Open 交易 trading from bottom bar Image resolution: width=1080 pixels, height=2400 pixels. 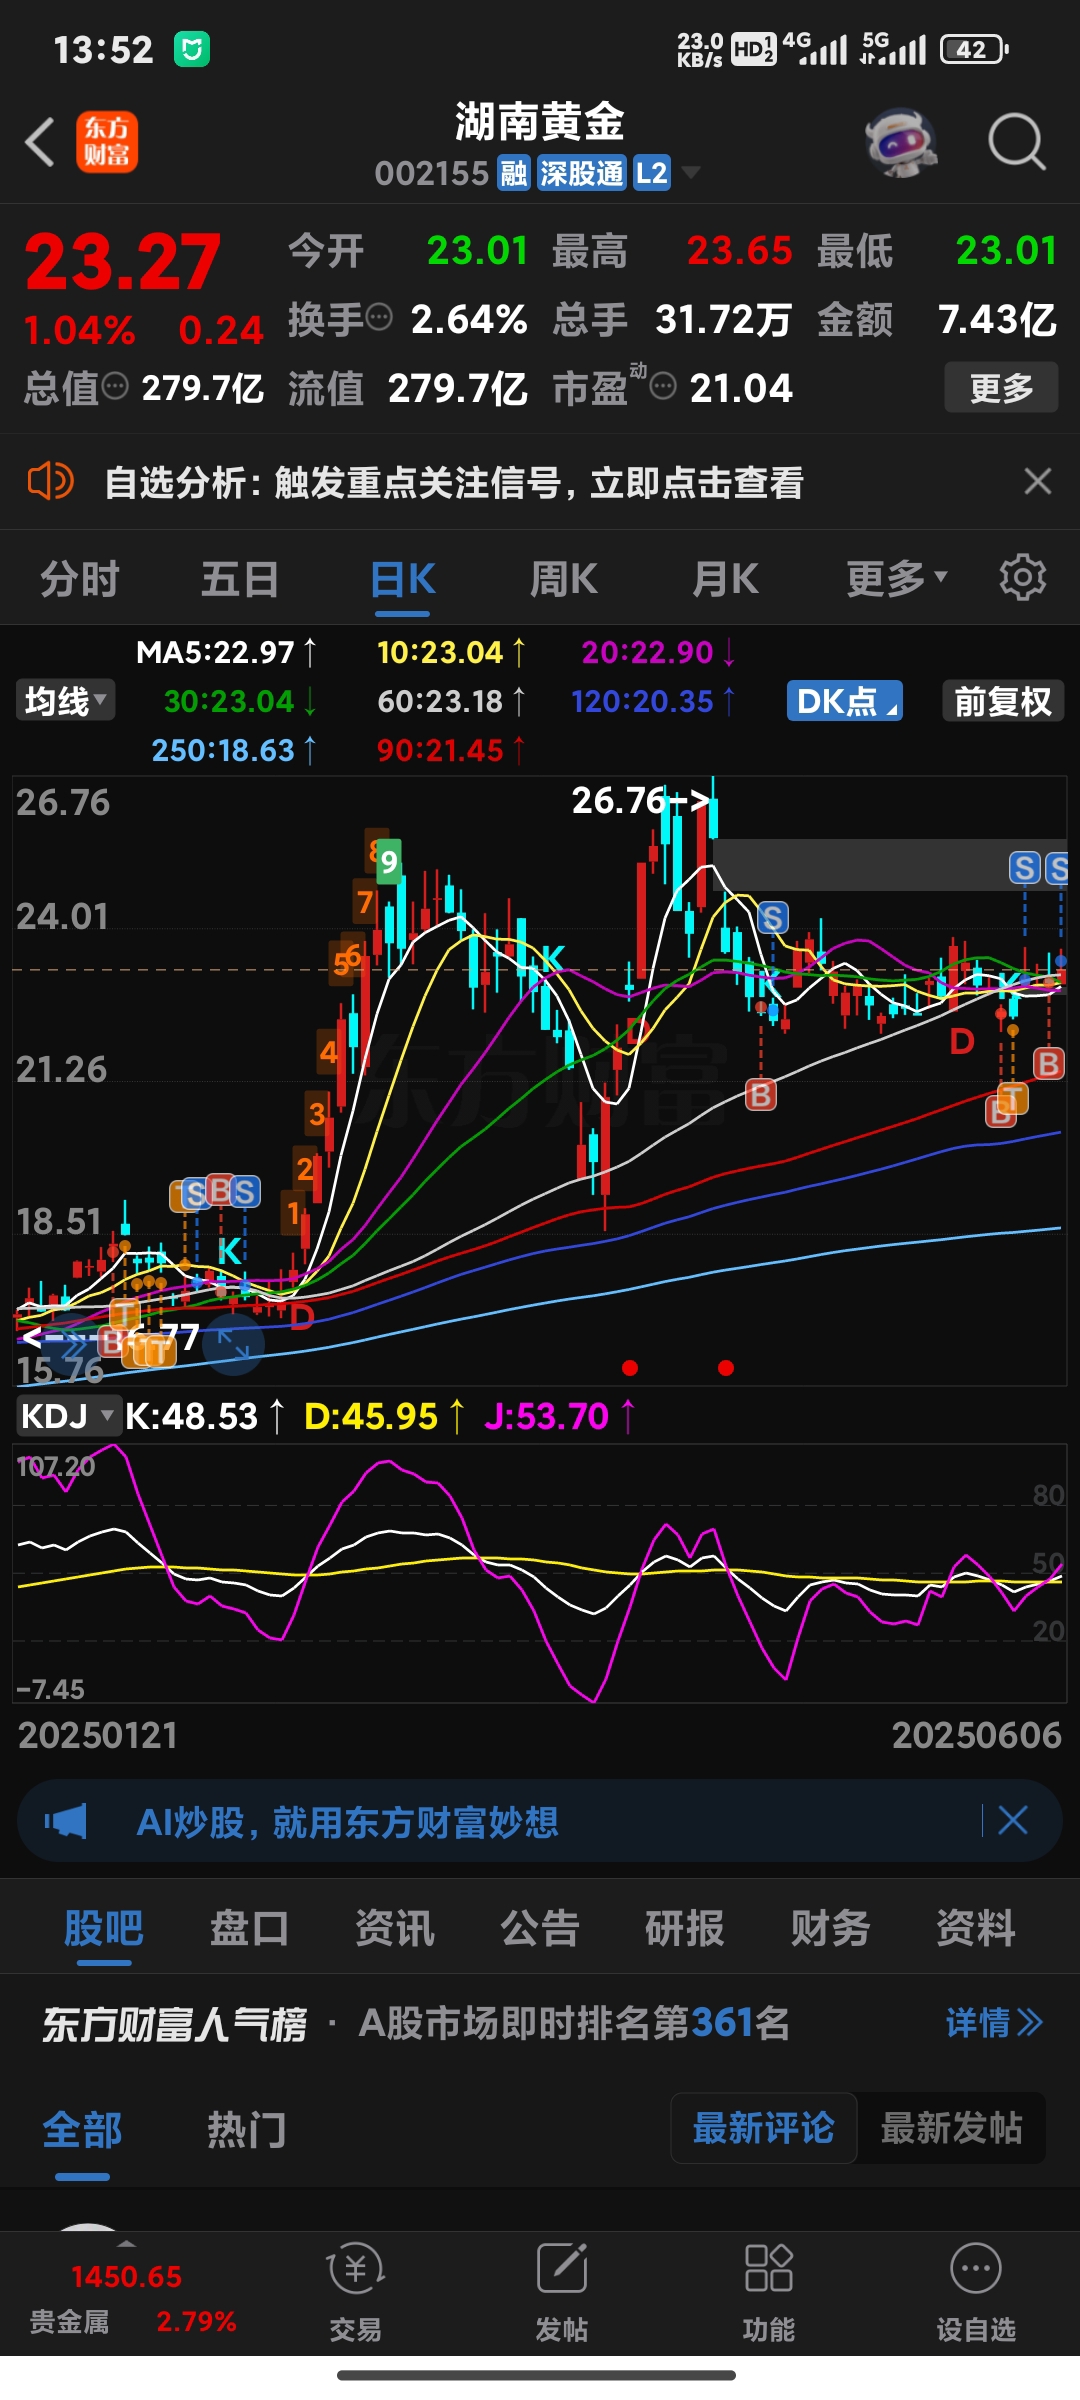click(x=355, y=2293)
